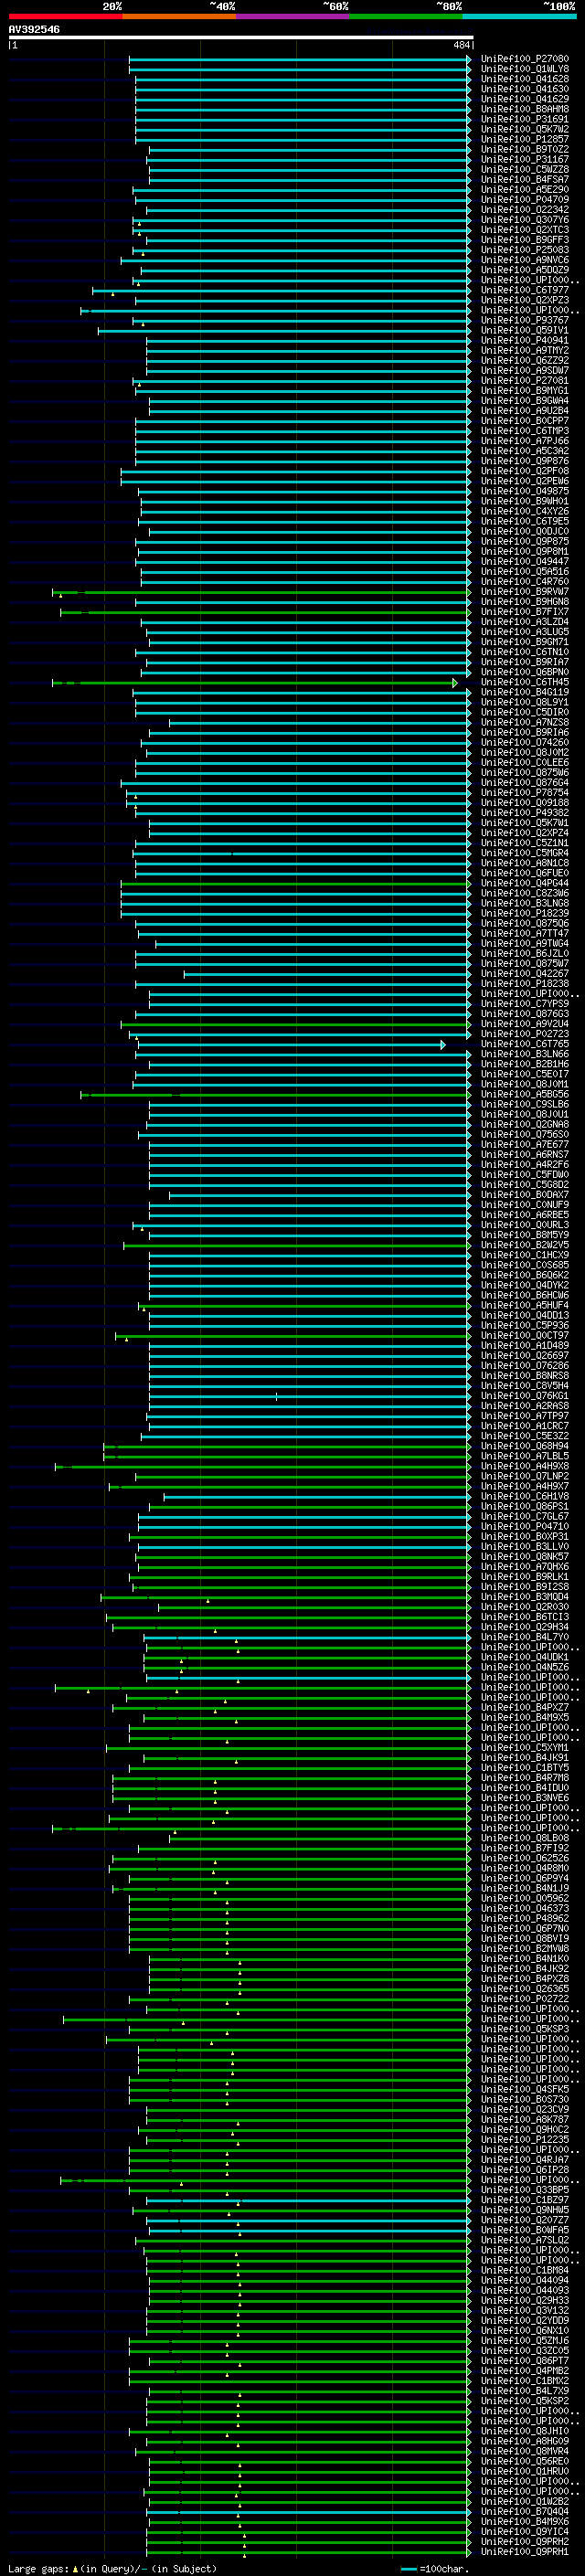Open hit UniRef100_P27080
The width and height of the screenshot is (585, 2576).
tap(524, 59)
